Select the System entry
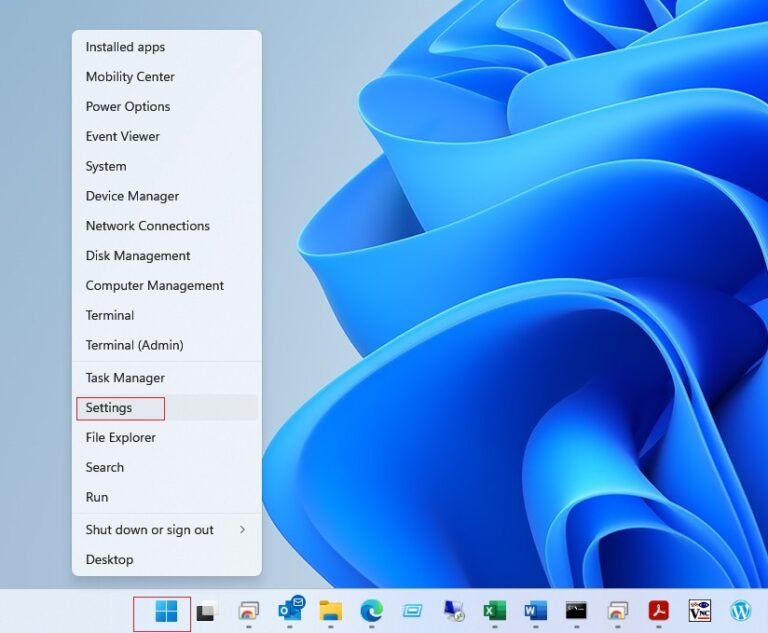 [x=167, y=167]
